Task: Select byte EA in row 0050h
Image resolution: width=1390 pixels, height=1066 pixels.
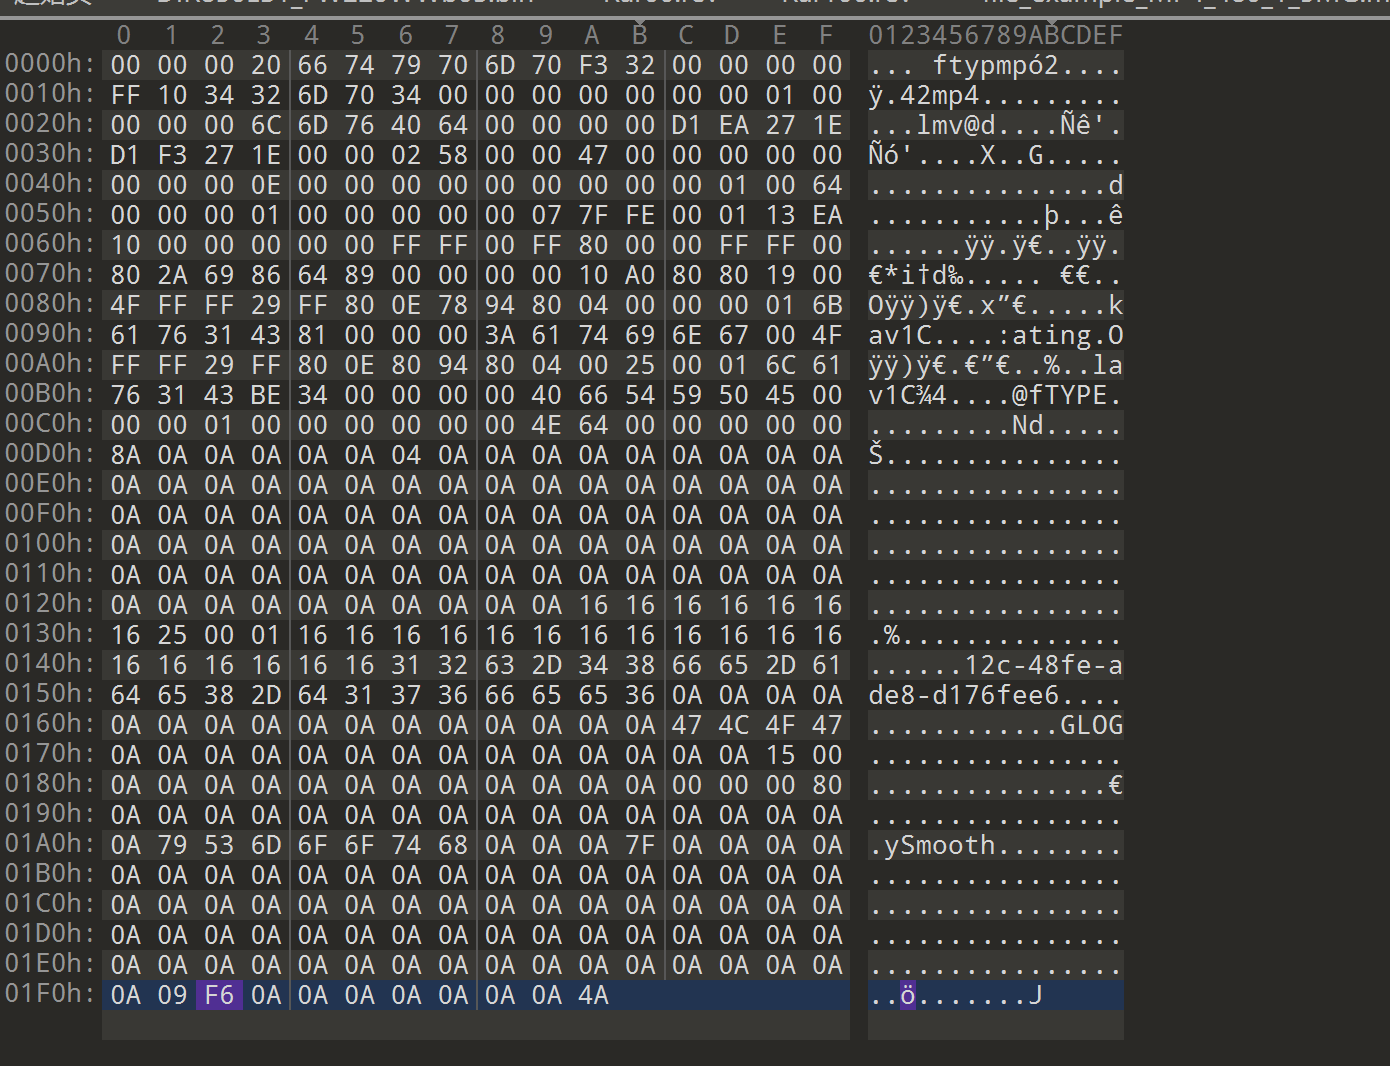Action: tap(827, 215)
